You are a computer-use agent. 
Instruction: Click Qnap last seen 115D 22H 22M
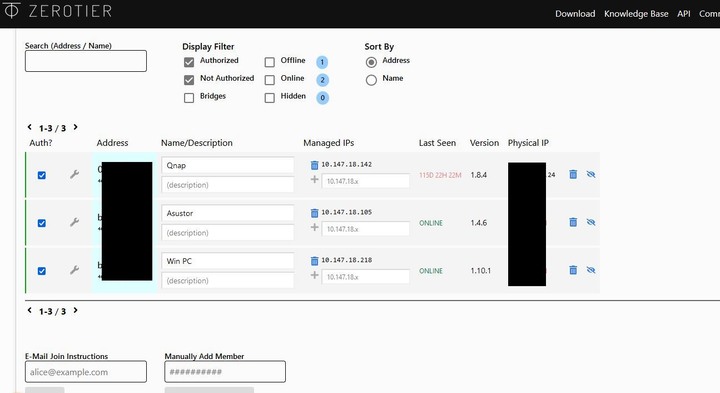point(440,175)
